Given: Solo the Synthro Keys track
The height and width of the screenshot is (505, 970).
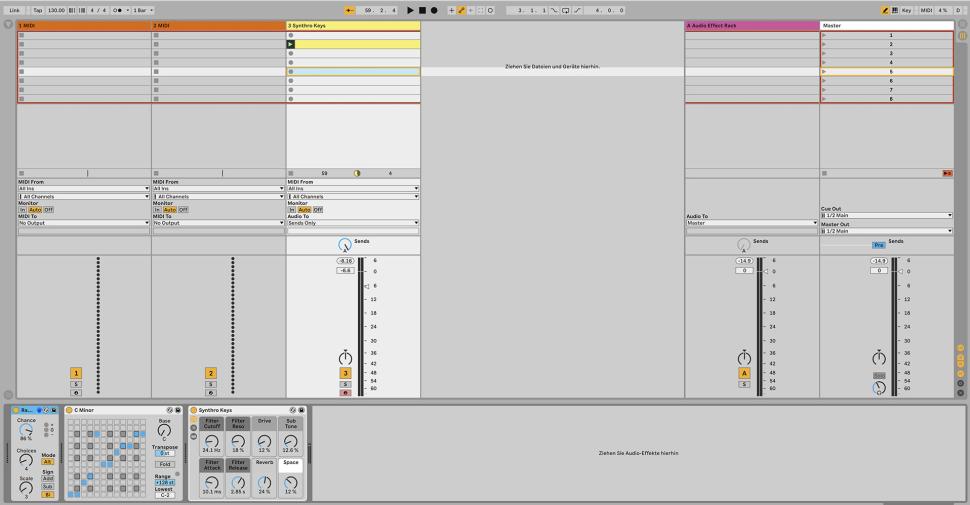Looking at the screenshot, I should pyautogui.click(x=345, y=384).
